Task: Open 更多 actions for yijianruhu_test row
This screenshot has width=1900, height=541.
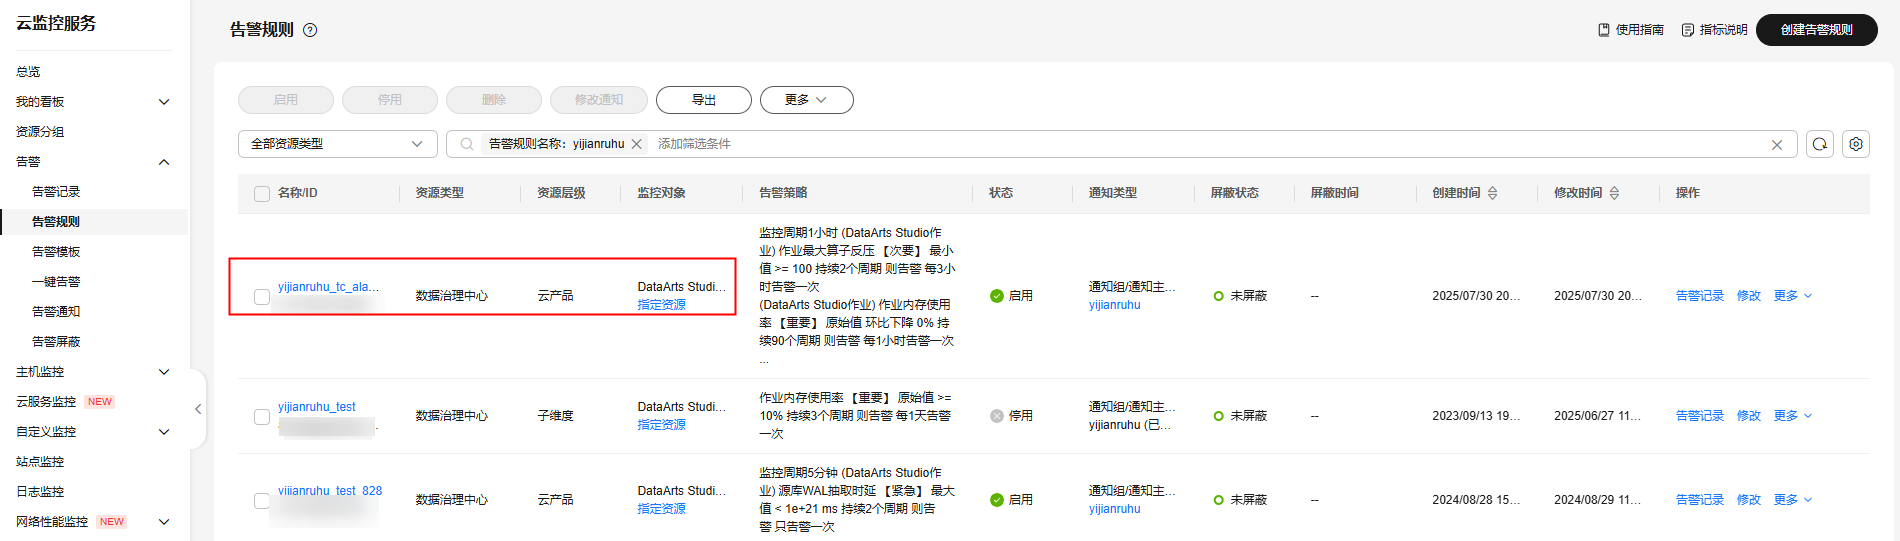Action: click(x=1793, y=416)
